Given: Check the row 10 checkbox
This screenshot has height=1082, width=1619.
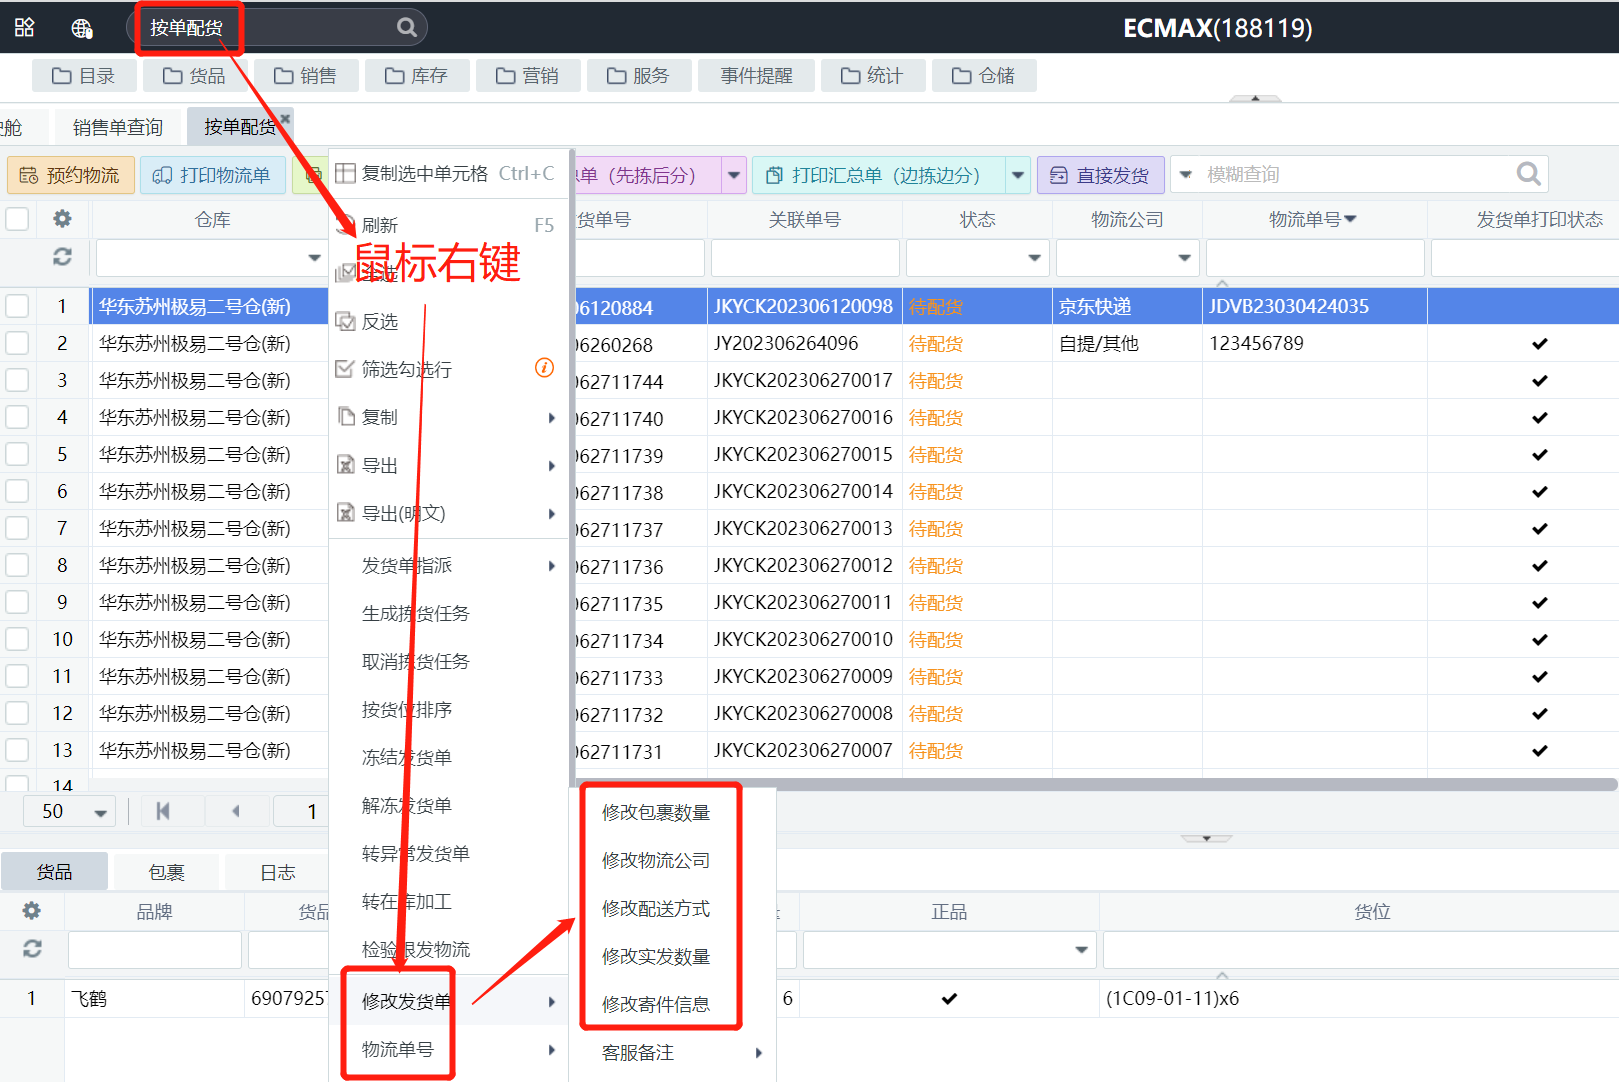Looking at the screenshot, I should (17, 639).
